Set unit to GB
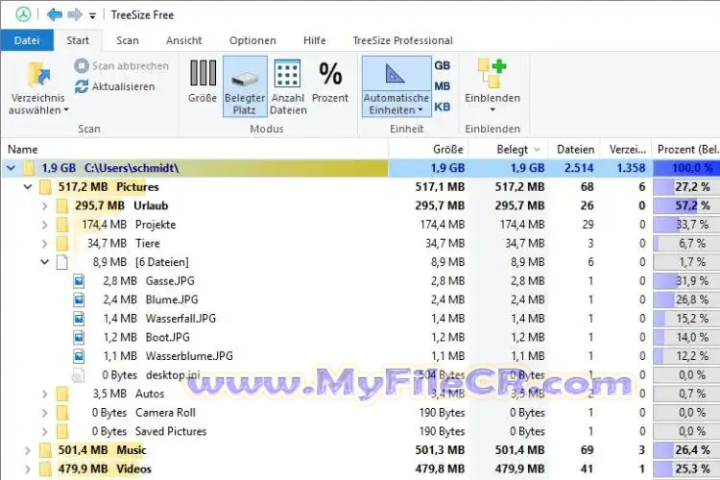This screenshot has width=720, height=480. pos(442,66)
